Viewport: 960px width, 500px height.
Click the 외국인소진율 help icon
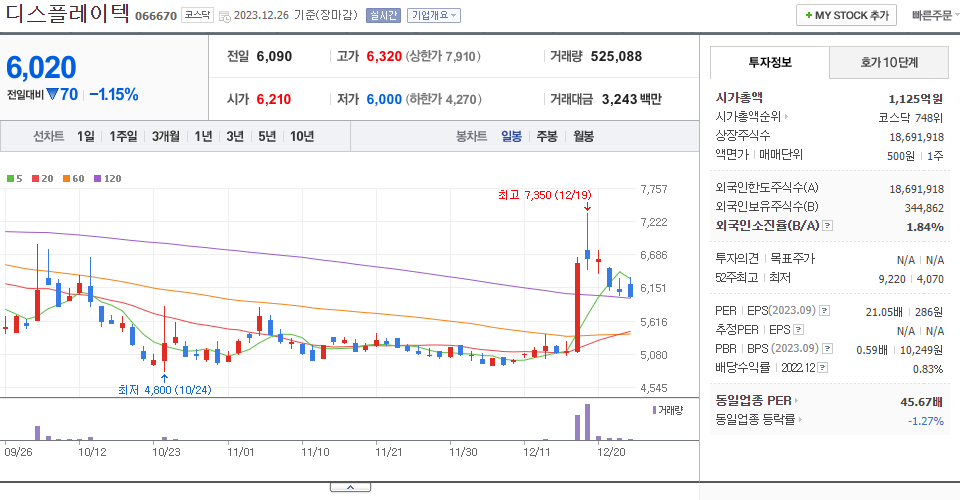[x=827, y=225]
